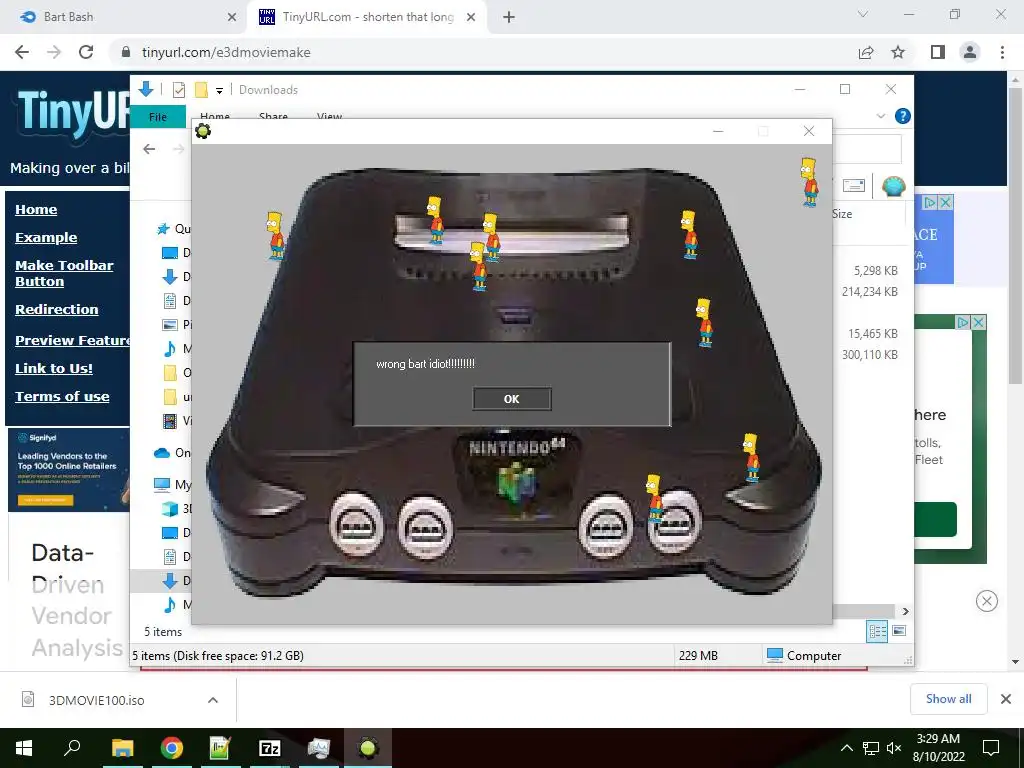
Task: Open the Windows Start menu
Action: pos(24,748)
